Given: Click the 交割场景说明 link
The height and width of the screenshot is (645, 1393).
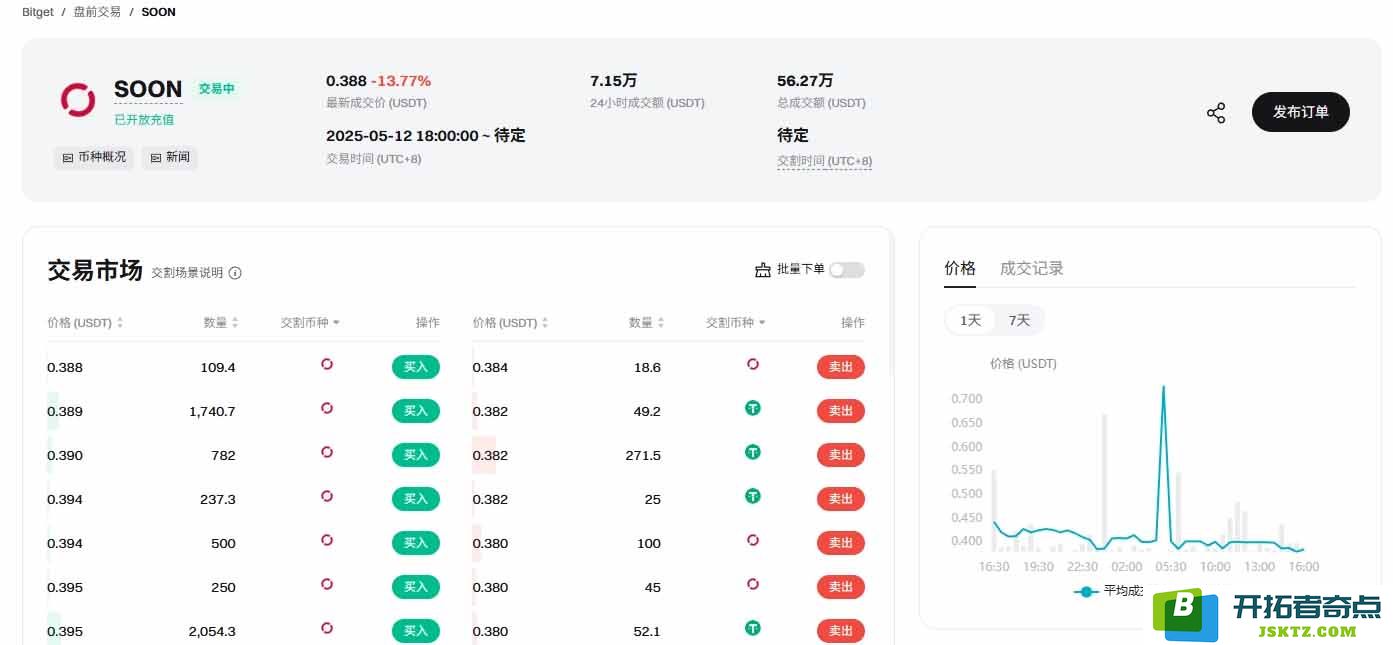Looking at the screenshot, I should [187, 273].
